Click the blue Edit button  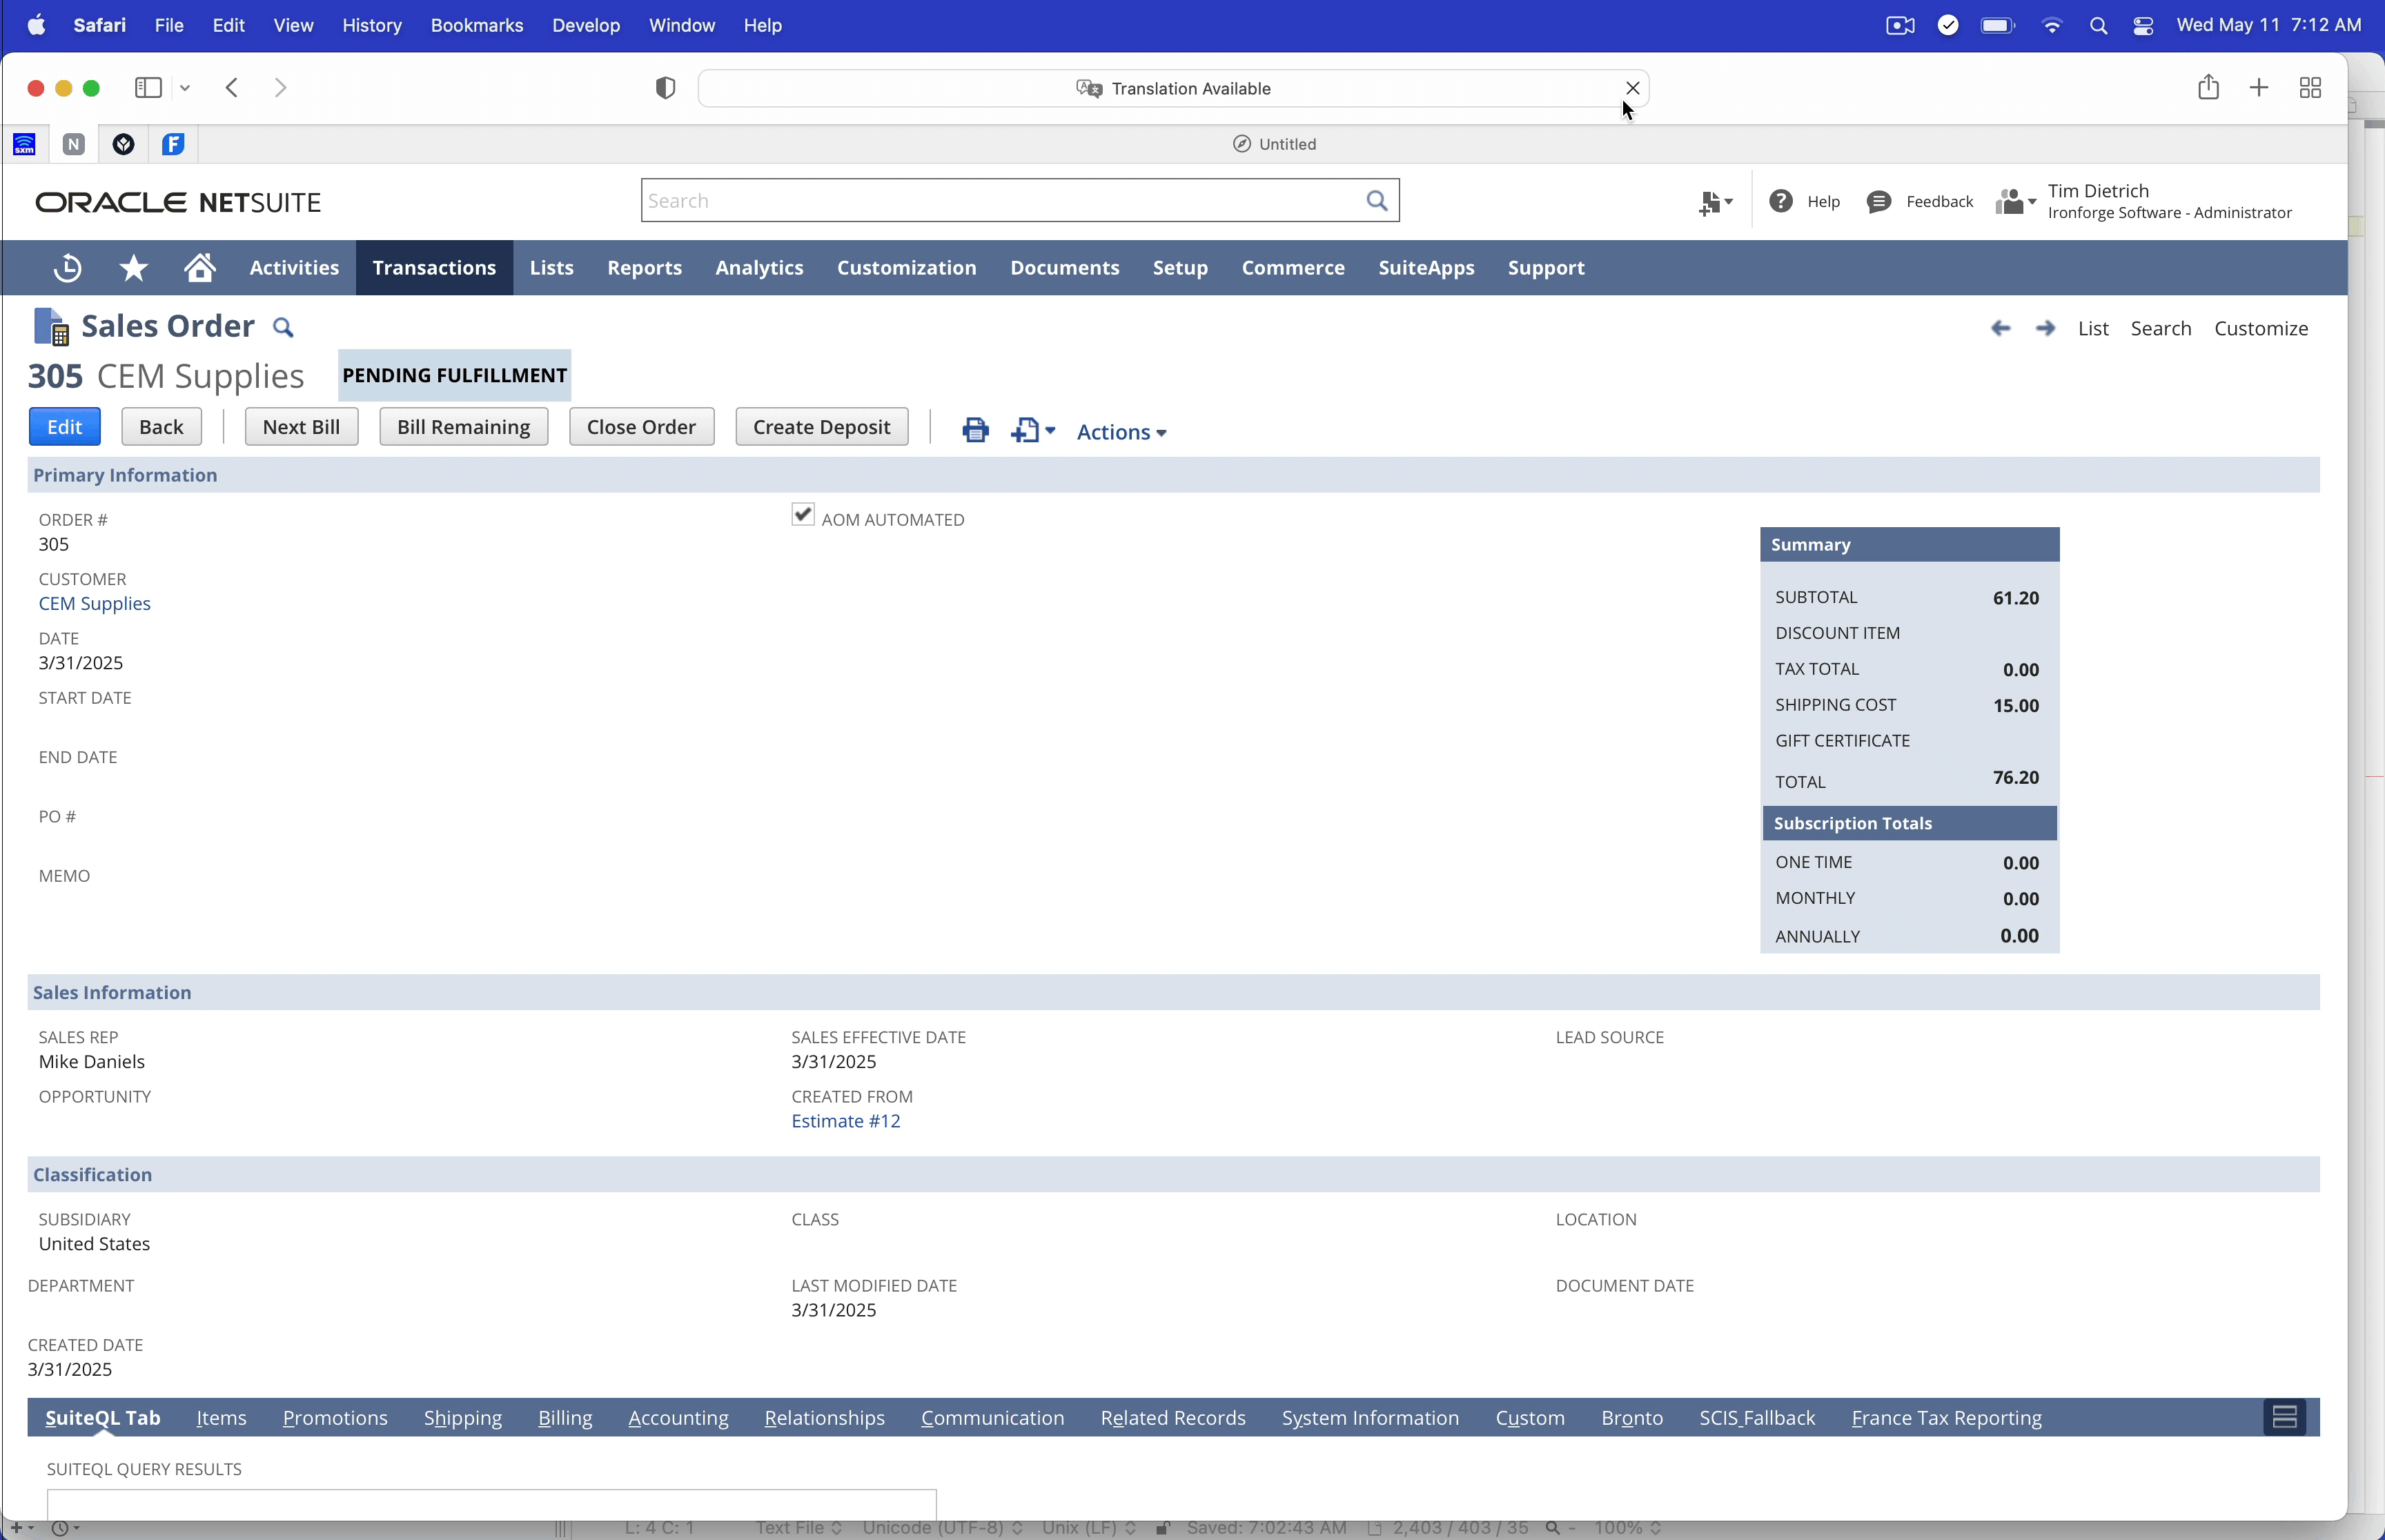(x=65, y=427)
